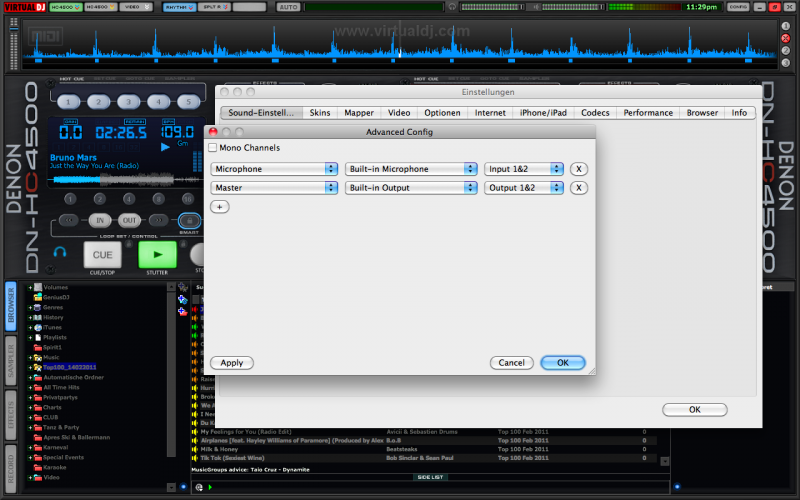The image size is (800, 500).
Task: Set loop OUT point
Action: pos(129,220)
